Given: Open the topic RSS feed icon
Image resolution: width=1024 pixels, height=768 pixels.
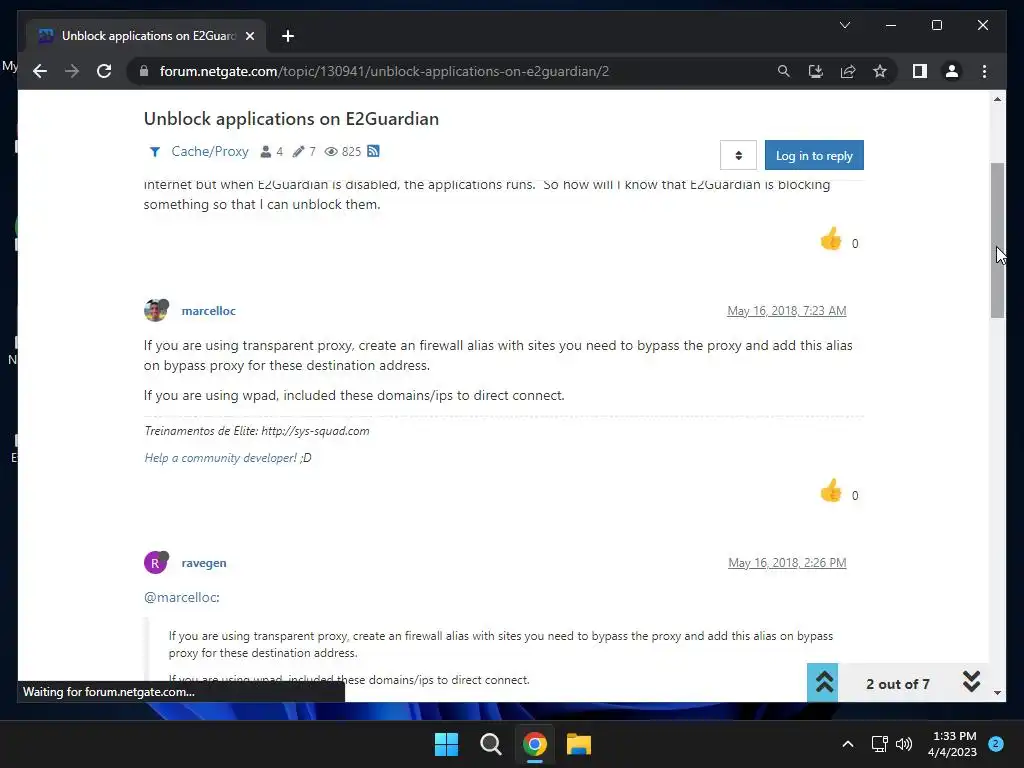Looking at the screenshot, I should pyautogui.click(x=373, y=151).
